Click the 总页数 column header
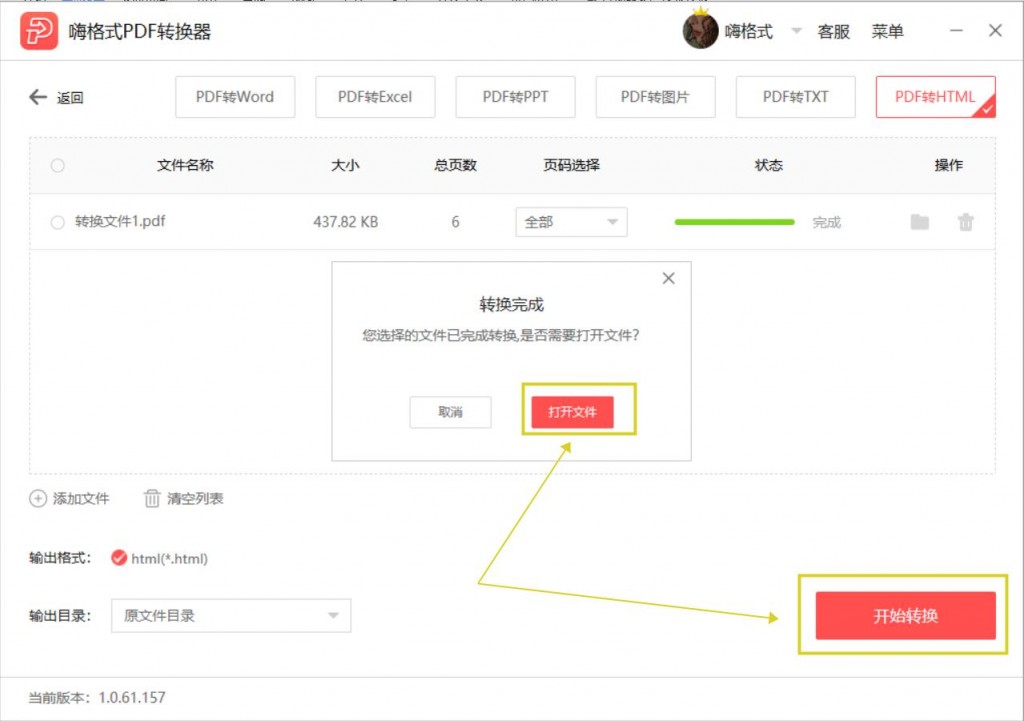The image size is (1024, 721). point(455,165)
